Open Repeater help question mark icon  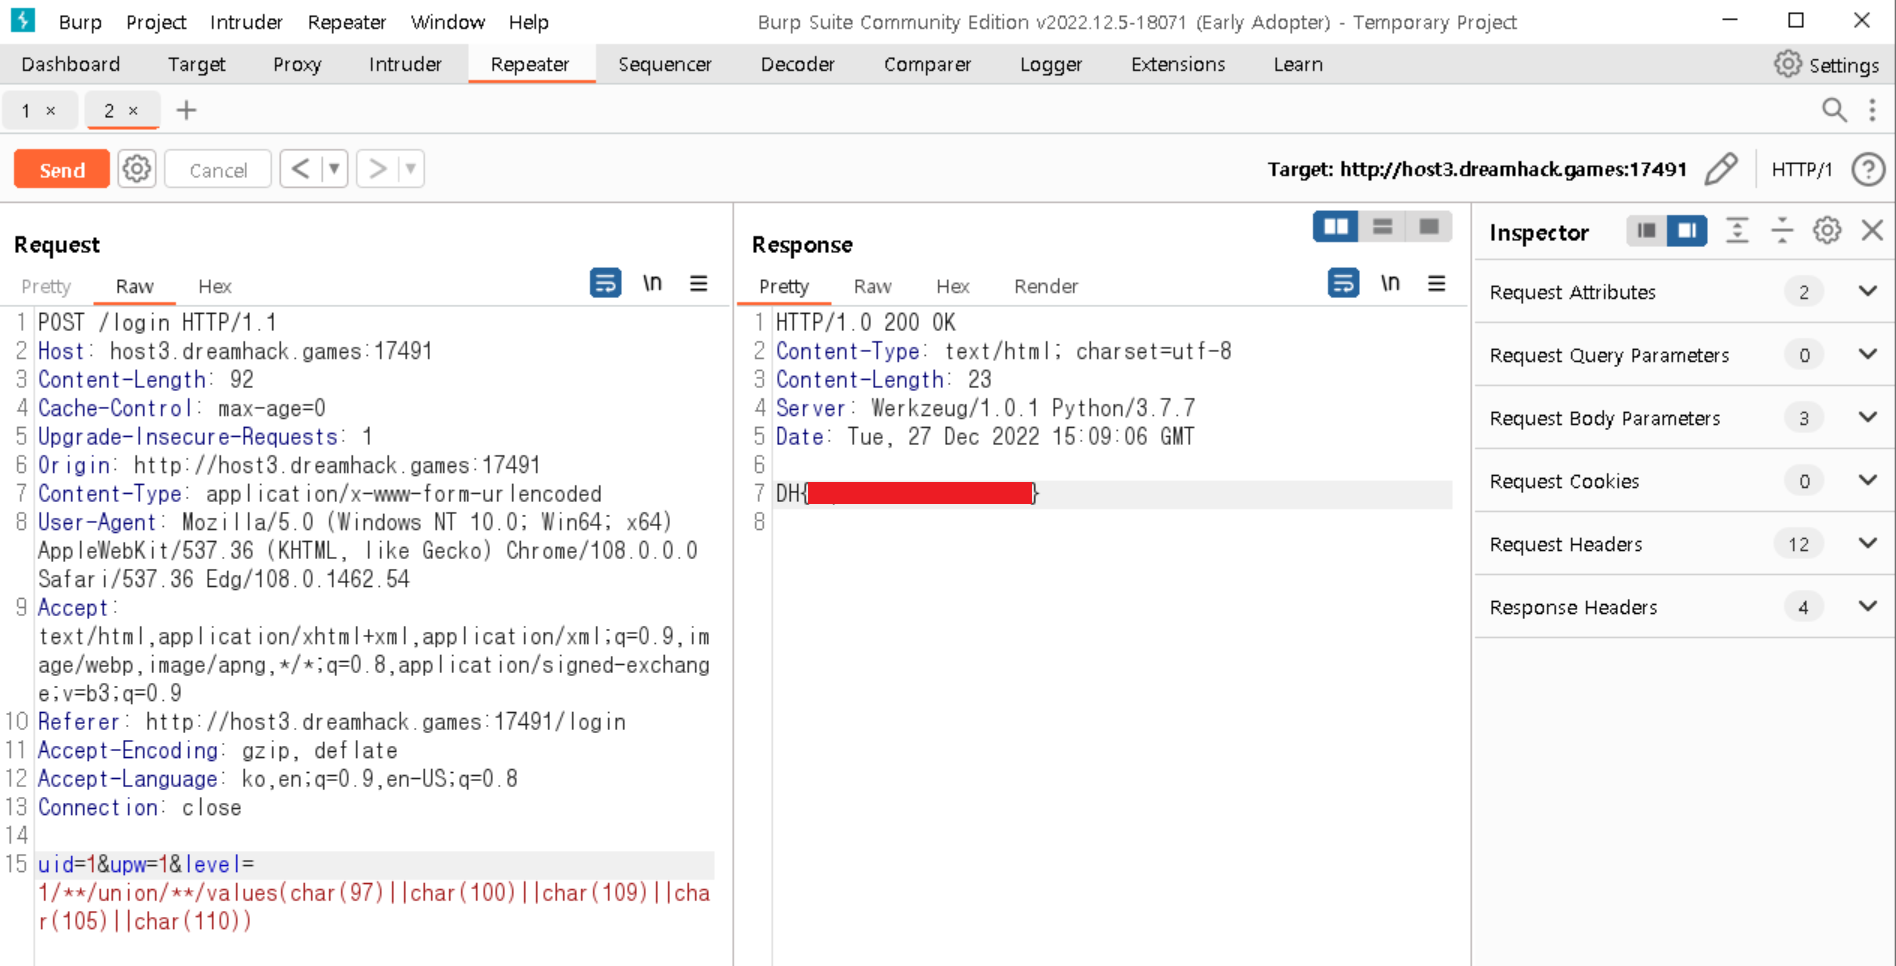1868,169
